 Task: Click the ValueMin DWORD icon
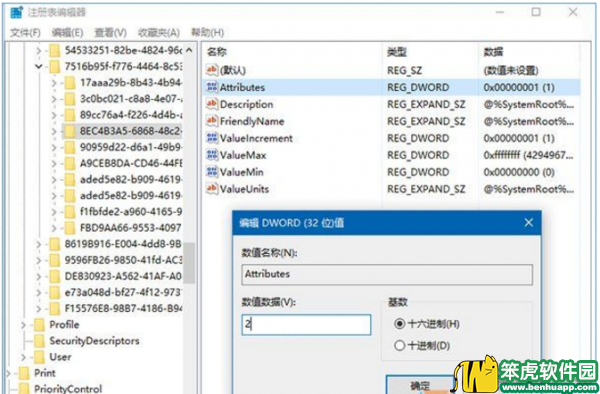[212, 172]
